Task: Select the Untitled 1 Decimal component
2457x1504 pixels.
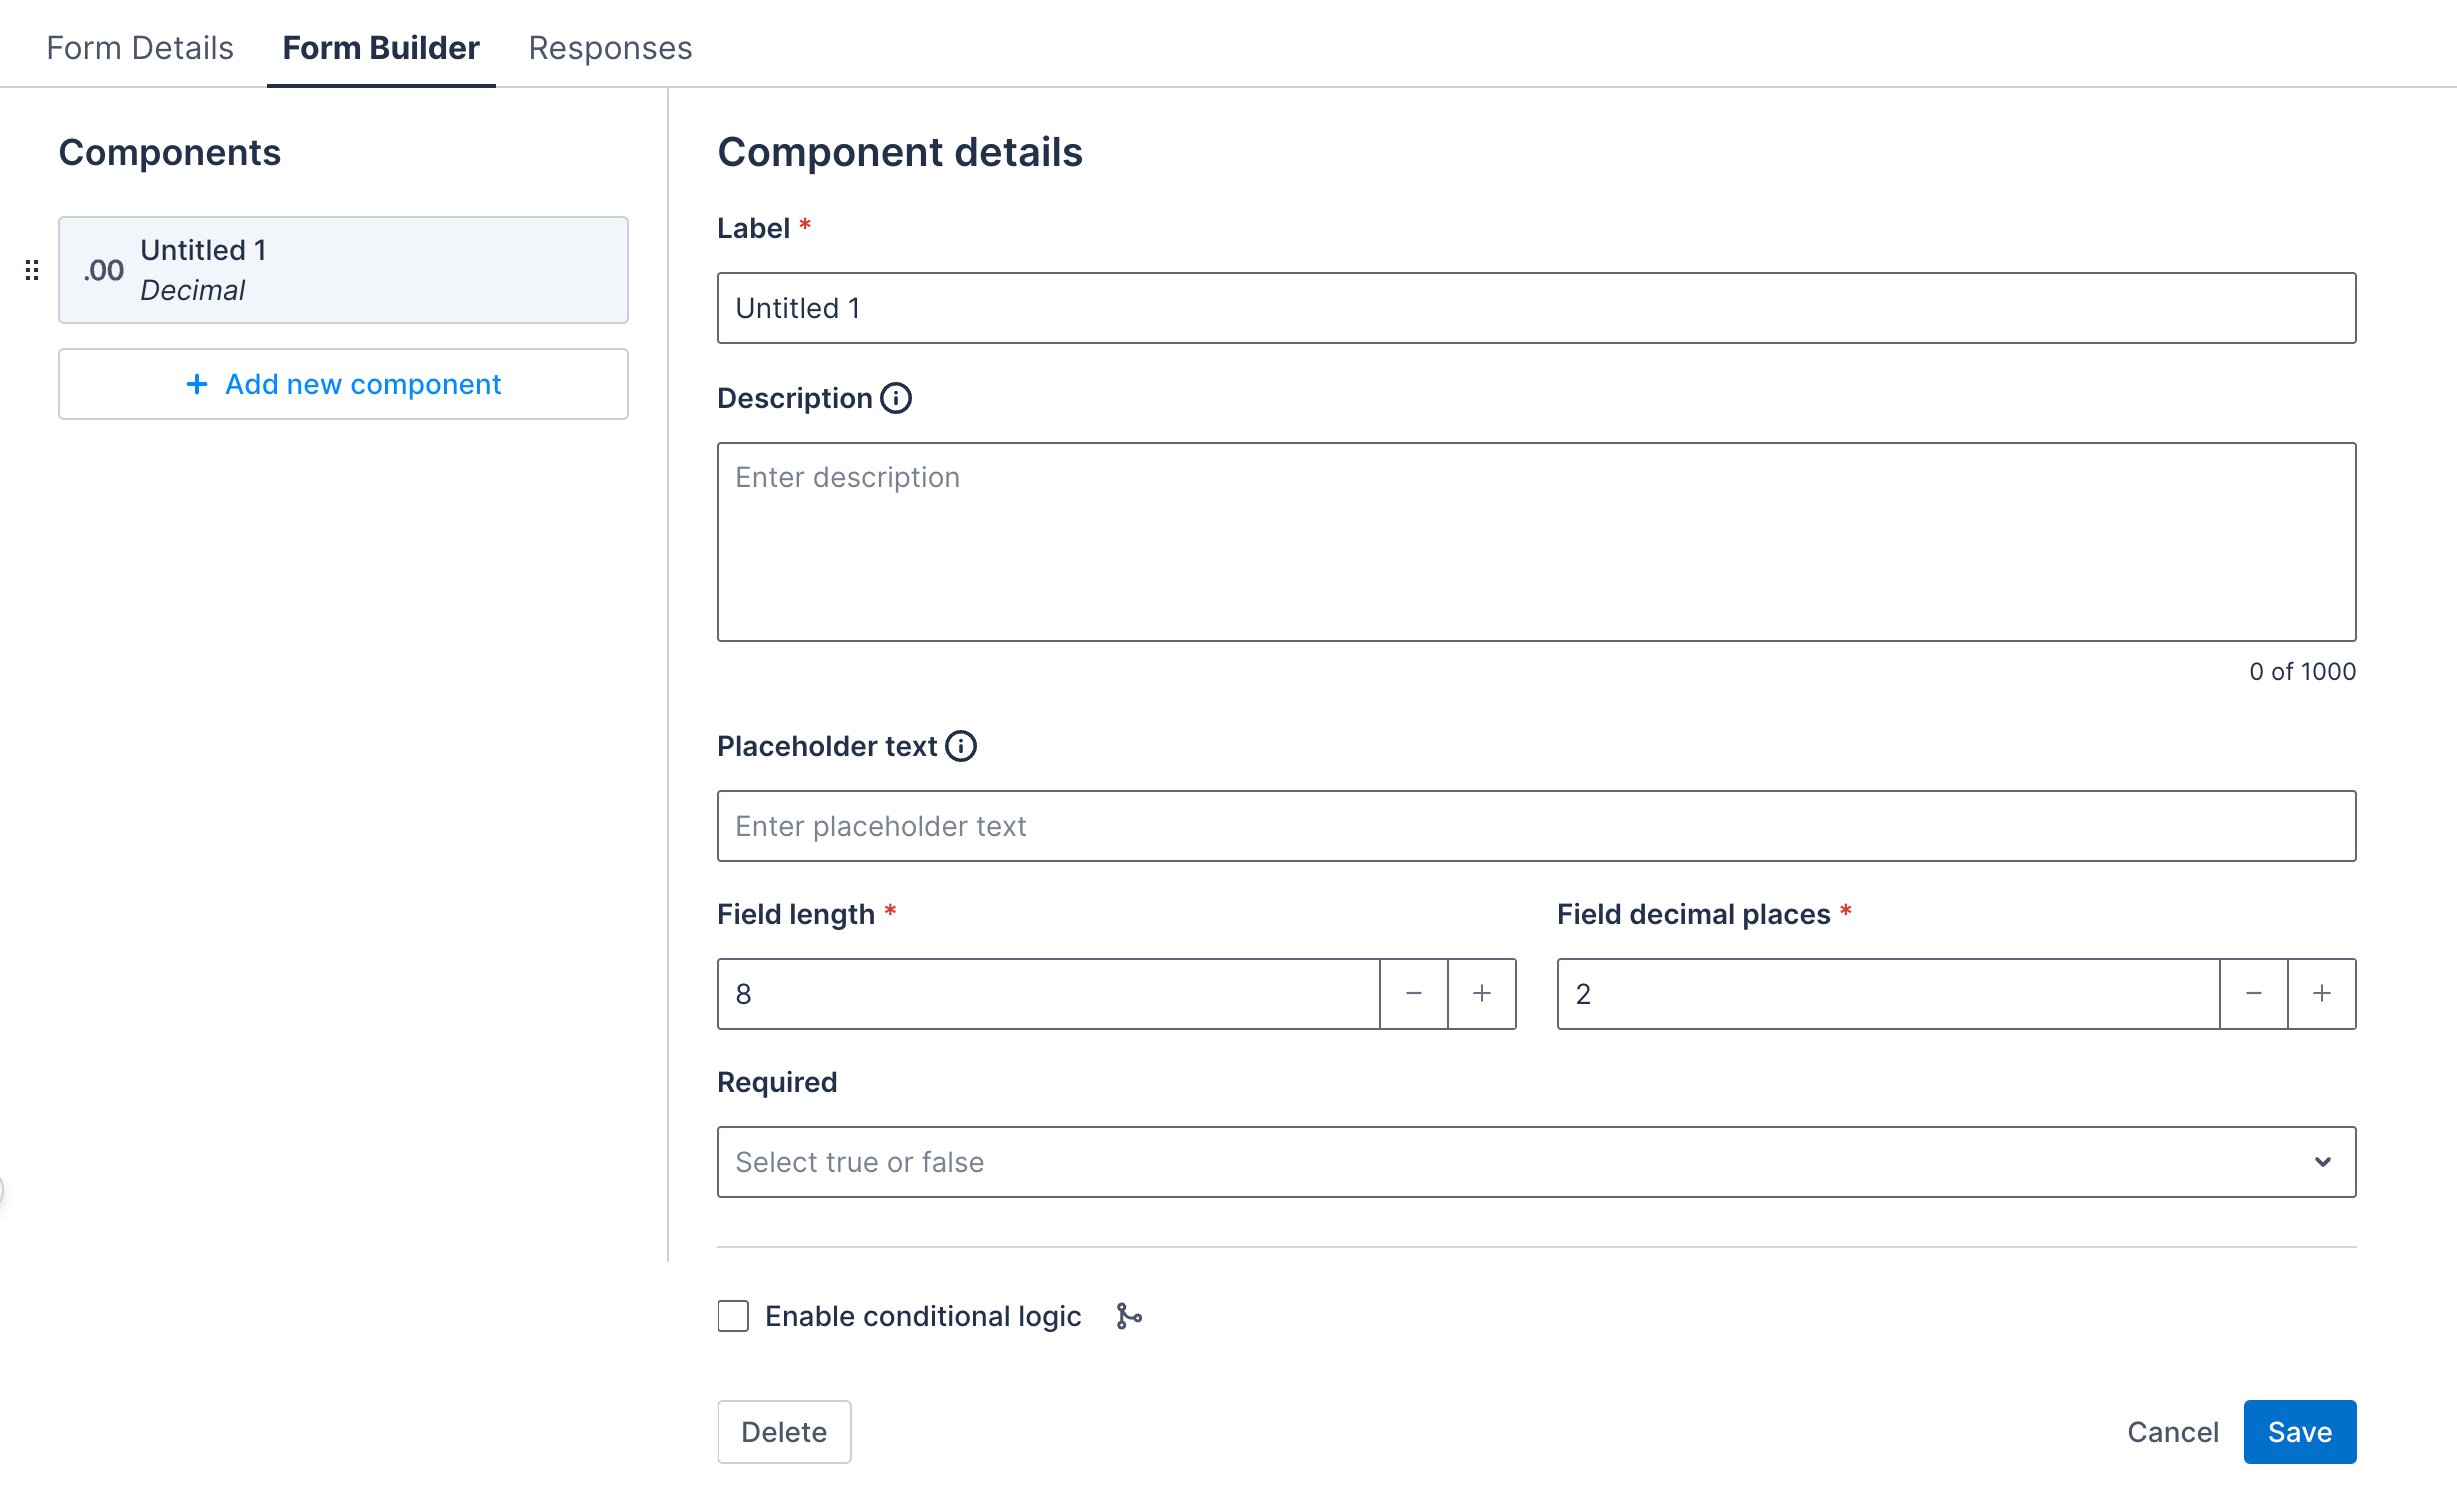Action: point(343,270)
